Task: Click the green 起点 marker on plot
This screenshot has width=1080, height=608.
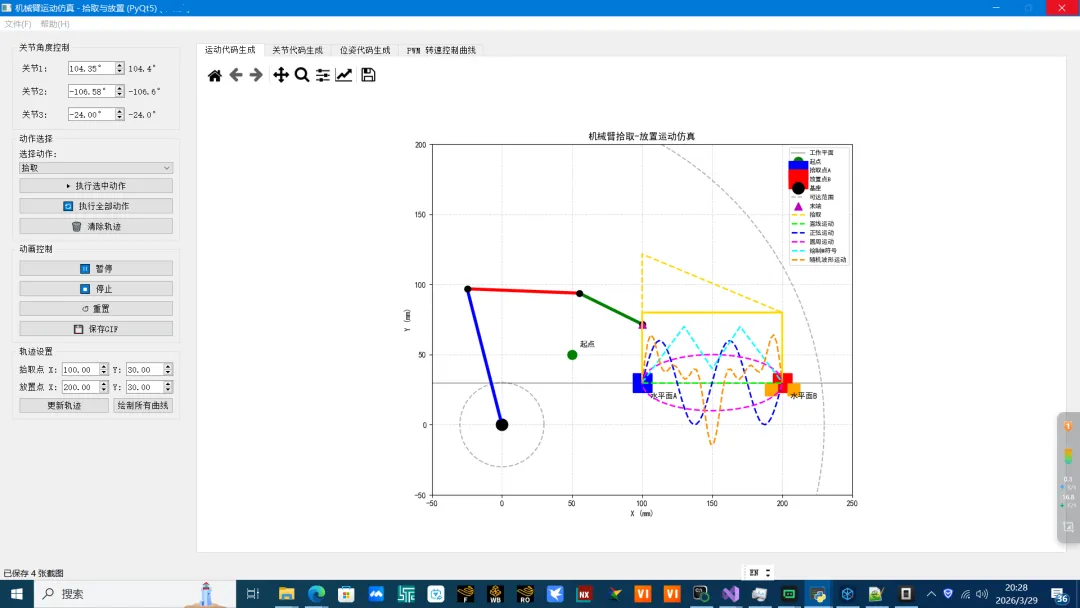Action: [572, 355]
